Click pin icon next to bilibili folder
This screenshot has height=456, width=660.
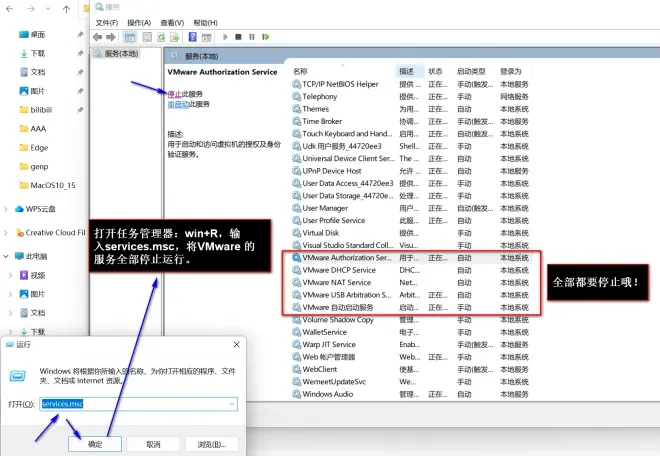pyautogui.click(x=80, y=110)
